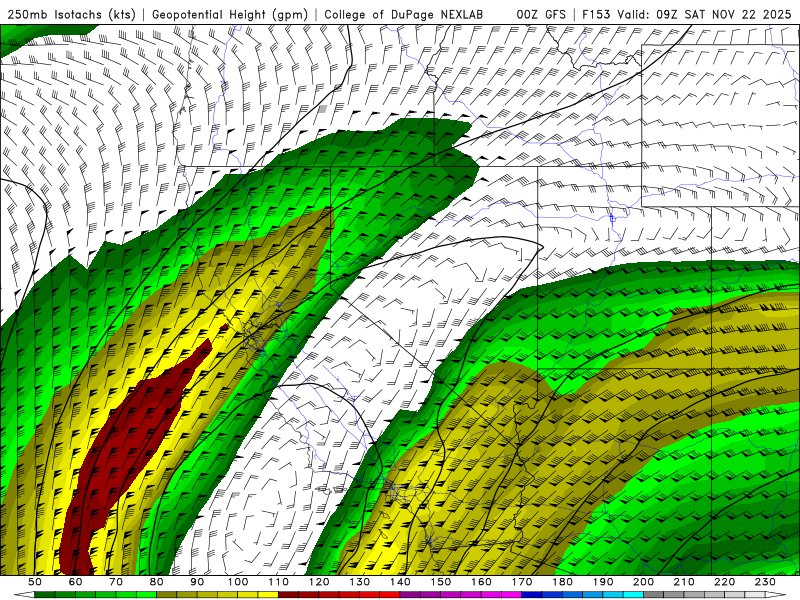Click the 120 label on the color bar
800x600 pixels.
tap(319, 582)
